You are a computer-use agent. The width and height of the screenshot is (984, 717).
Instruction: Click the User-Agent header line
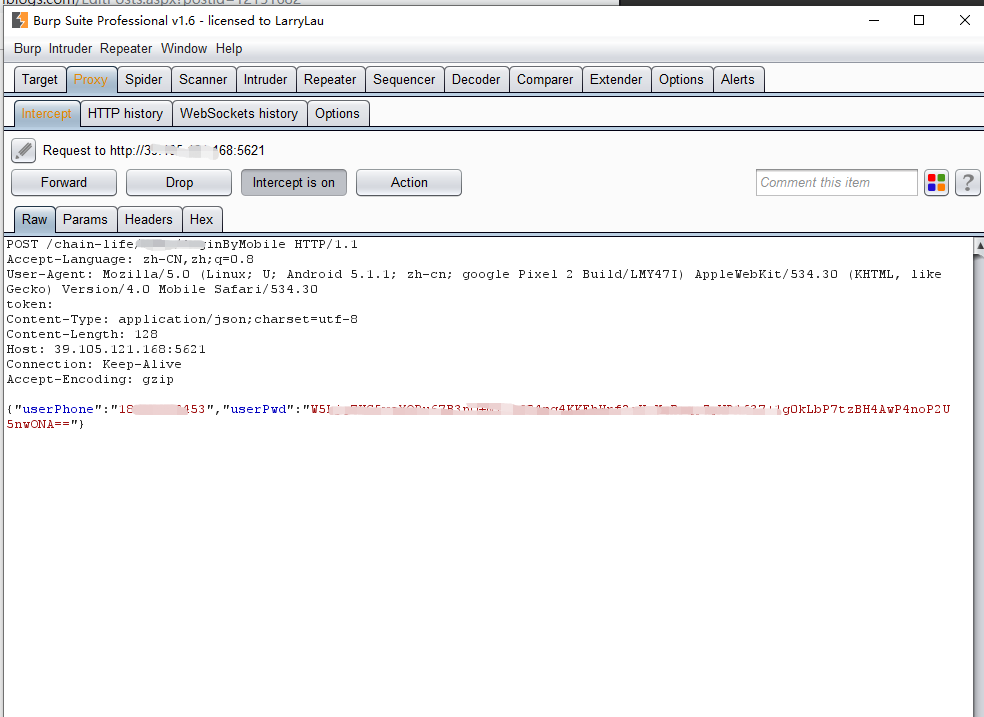[474, 282]
